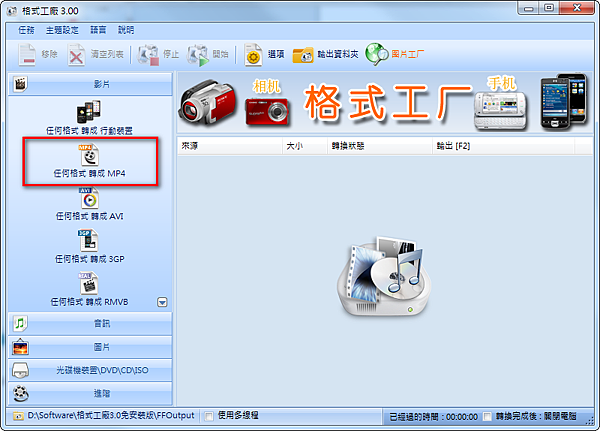
Task: Click the 格式工厂 banner title
Action: point(387,102)
